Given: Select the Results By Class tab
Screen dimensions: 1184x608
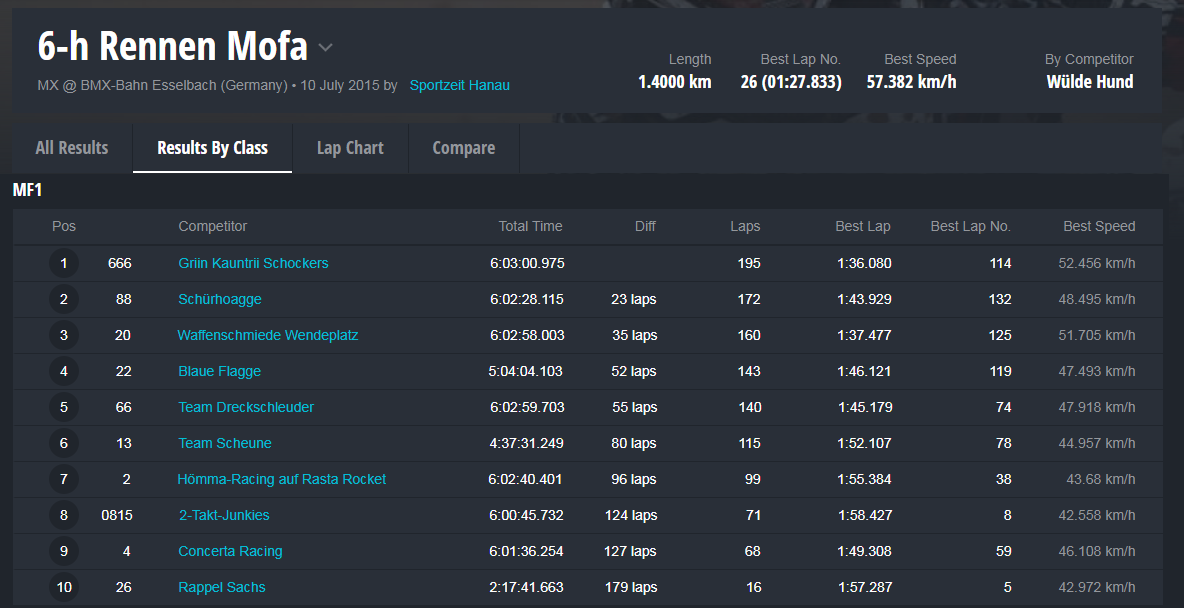Looking at the screenshot, I should point(212,148).
